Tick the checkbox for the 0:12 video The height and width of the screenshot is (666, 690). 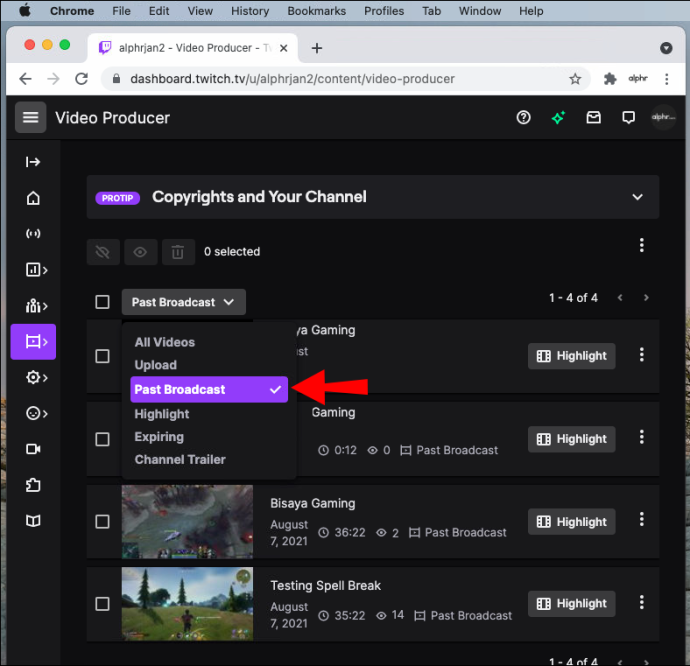click(x=103, y=439)
